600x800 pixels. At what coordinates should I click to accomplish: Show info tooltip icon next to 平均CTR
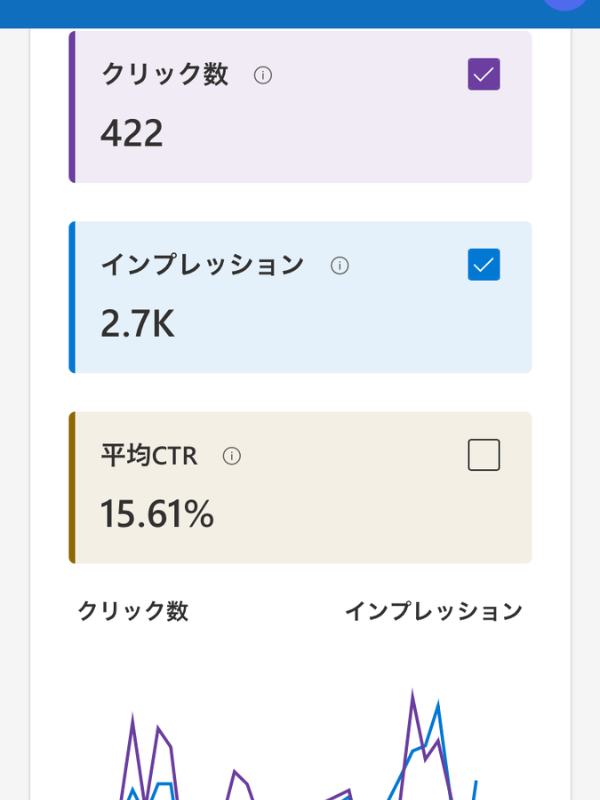(x=232, y=456)
